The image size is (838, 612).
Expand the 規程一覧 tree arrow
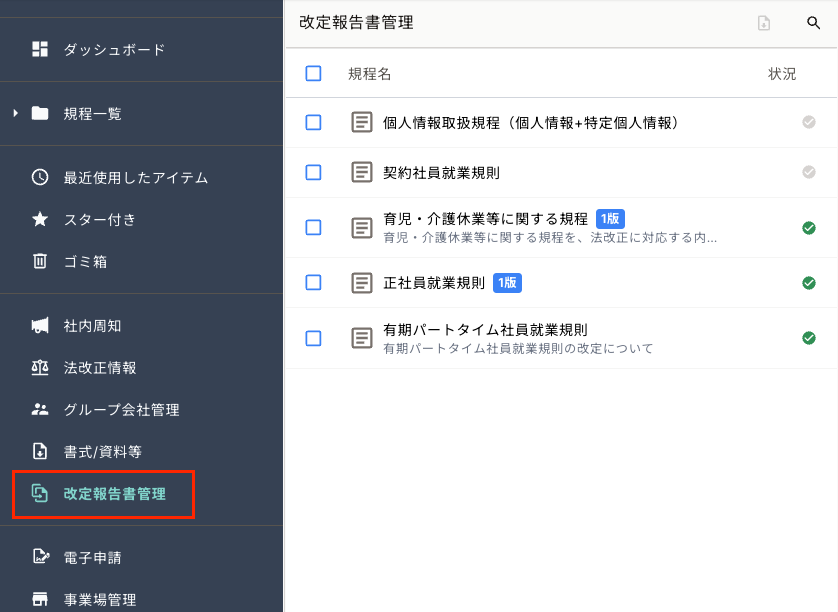(15, 113)
